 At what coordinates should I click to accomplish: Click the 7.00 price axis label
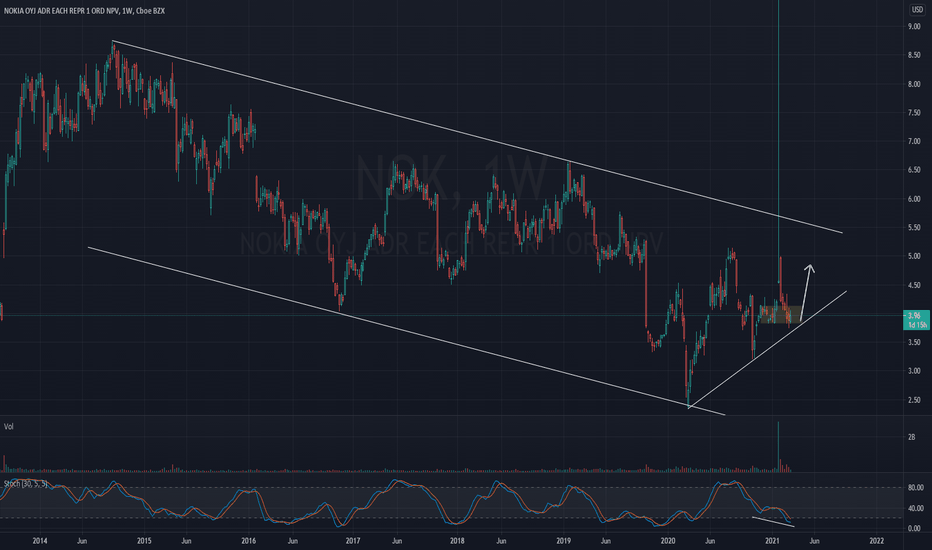914,142
